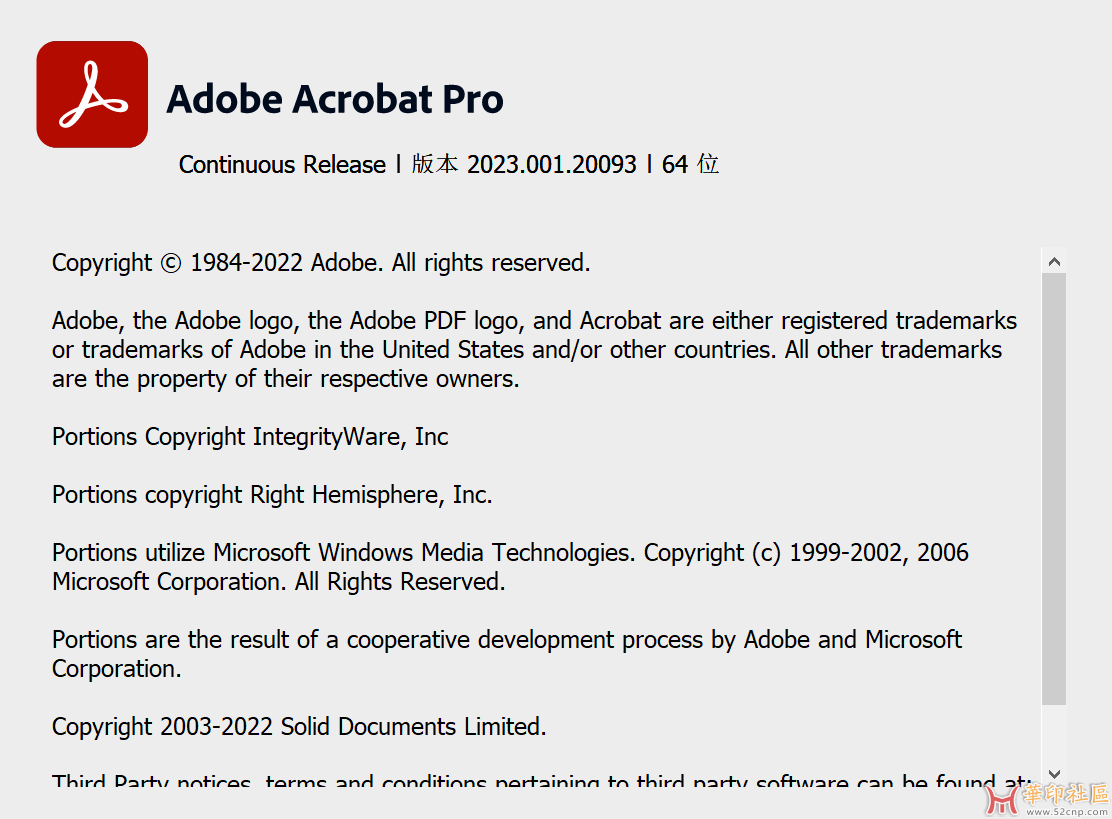Image resolution: width=1112 pixels, height=819 pixels.
Task: Click the 64 位 architecture label
Action: [690, 165]
